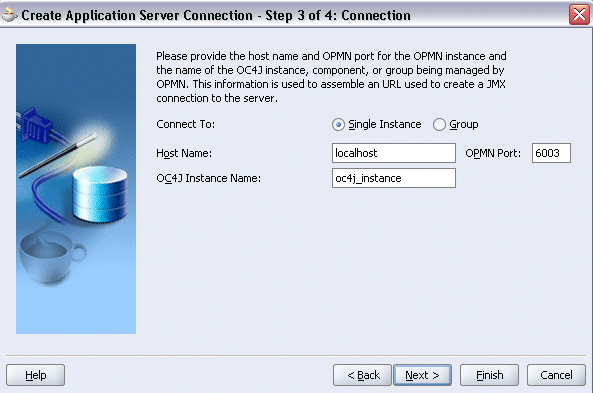The width and height of the screenshot is (593, 393).
Task: Cancel the connection wizard
Action: pos(556,375)
